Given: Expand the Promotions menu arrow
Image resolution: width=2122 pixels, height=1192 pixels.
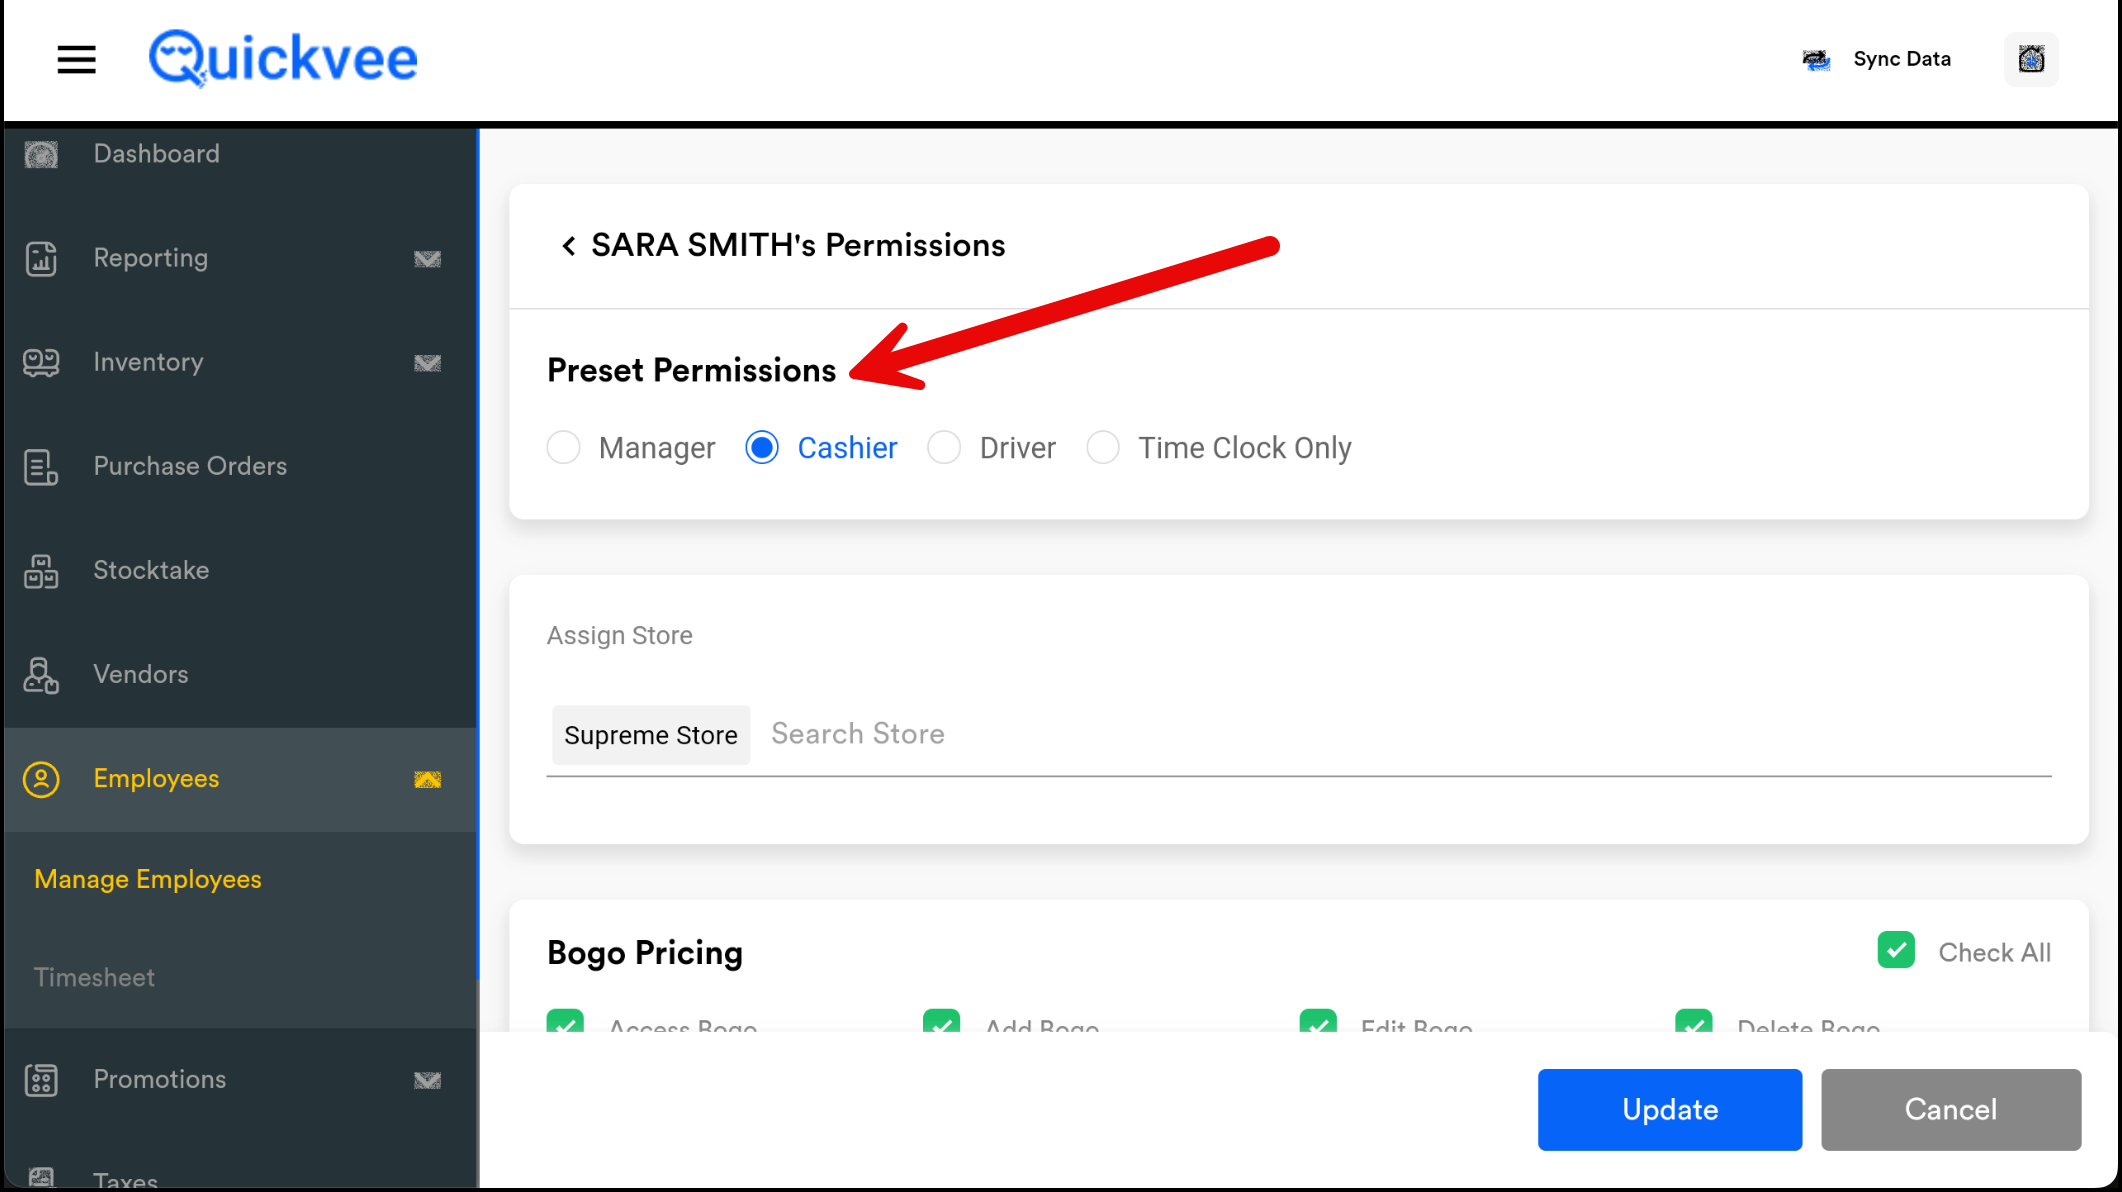Looking at the screenshot, I should tap(427, 1080).
